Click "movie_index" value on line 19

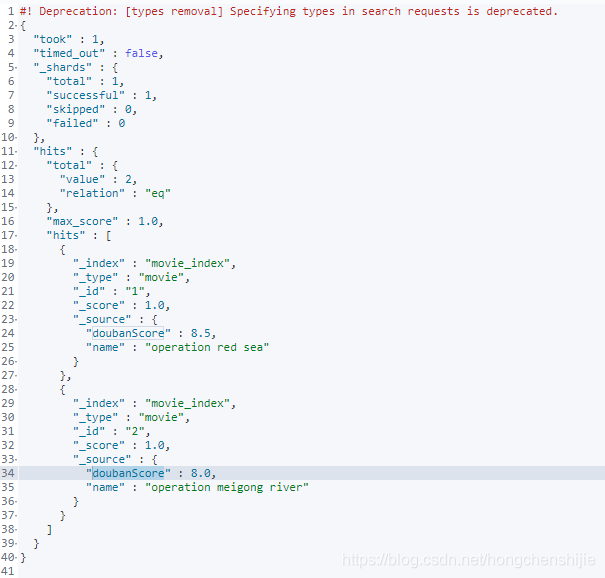pos(188,263)
